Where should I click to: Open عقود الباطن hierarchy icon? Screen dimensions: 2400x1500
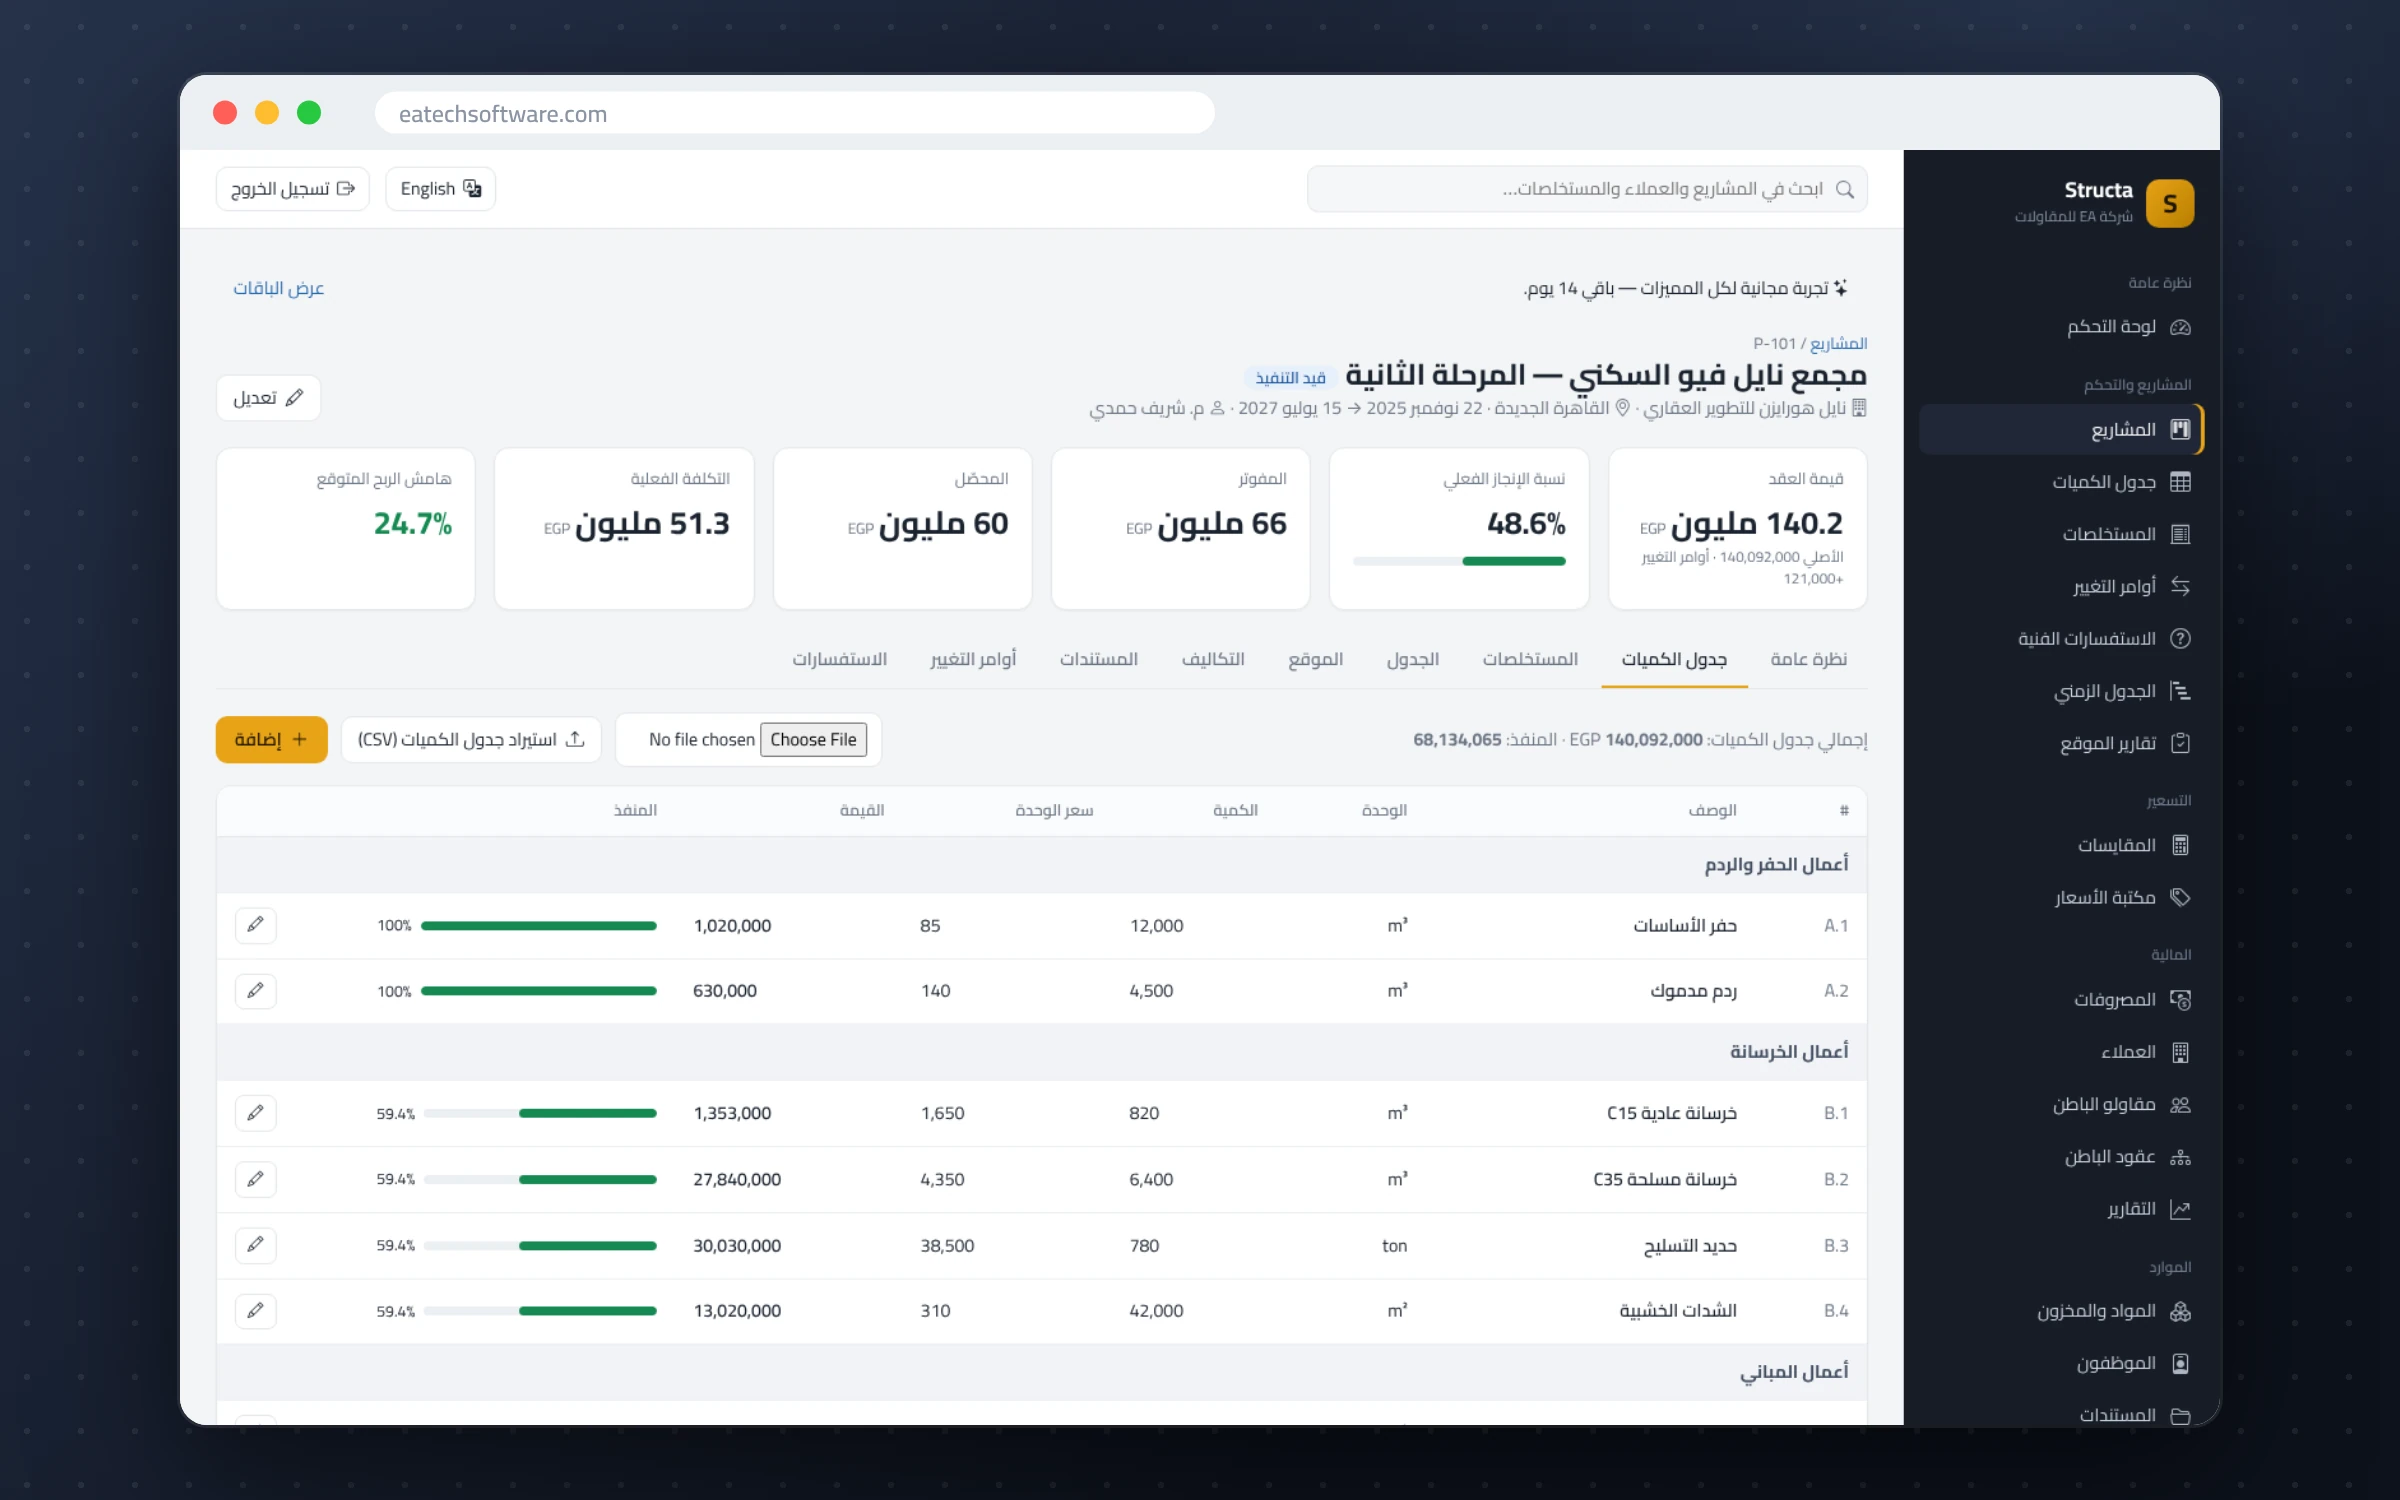click(2180, 1157)
